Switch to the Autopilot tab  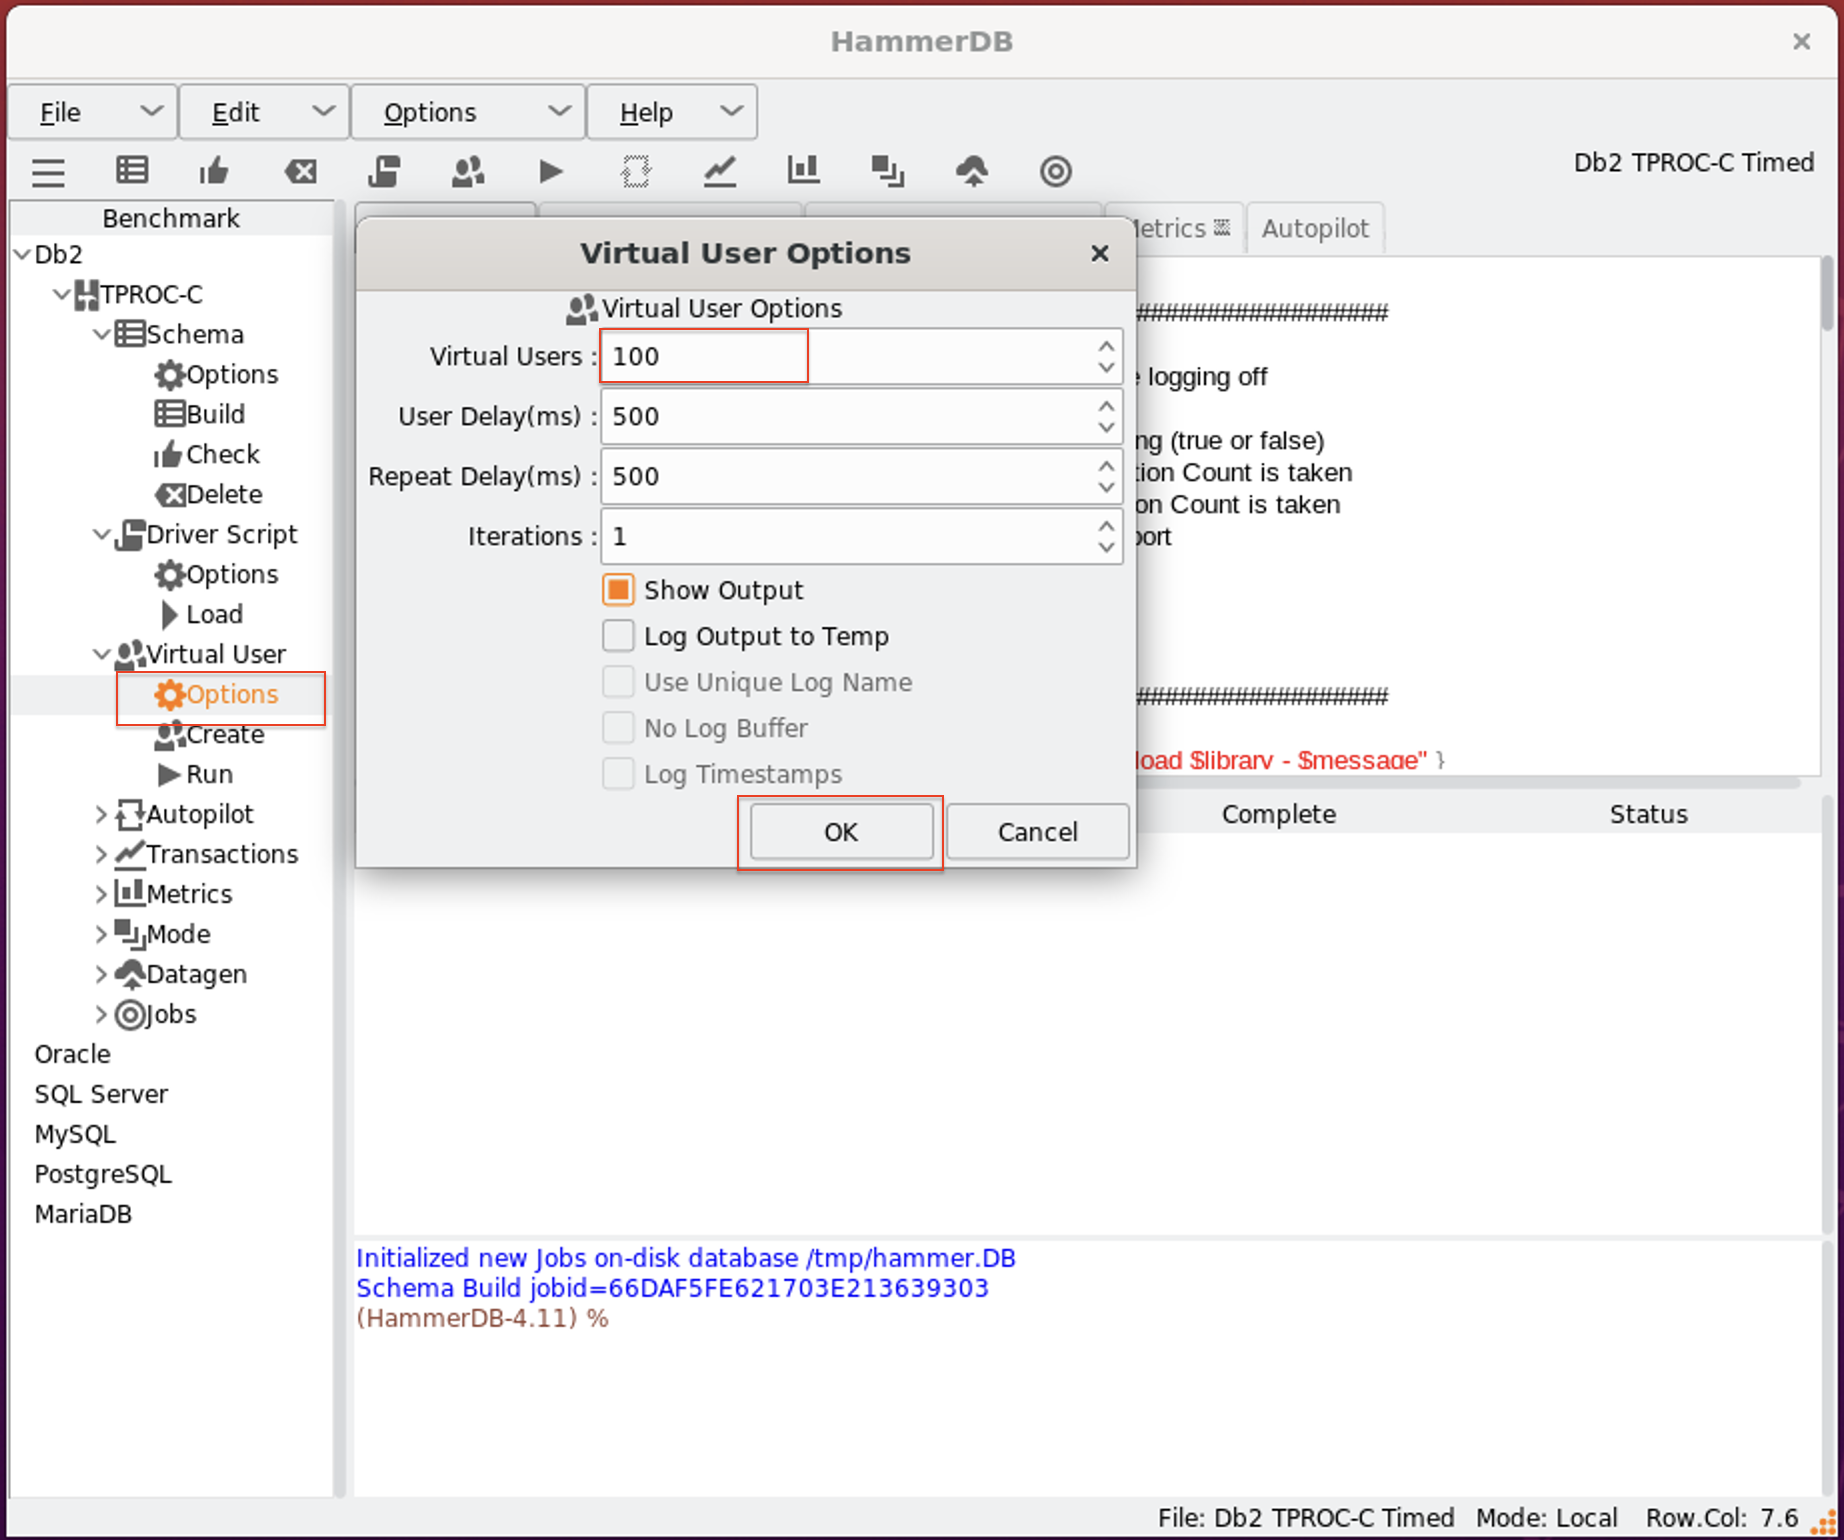click(1314, 229)
